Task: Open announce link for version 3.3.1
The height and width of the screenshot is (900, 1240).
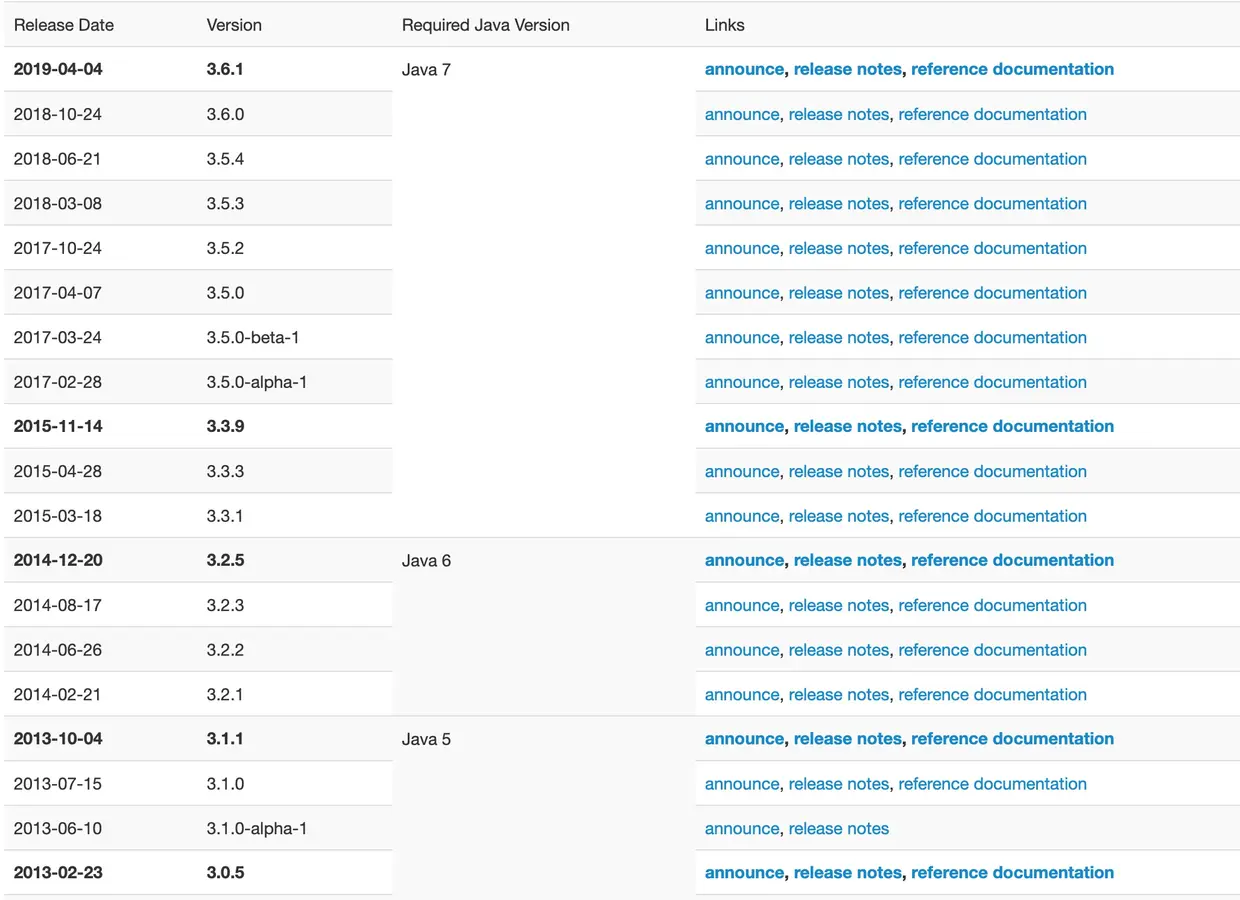Action: click(742, 516)
